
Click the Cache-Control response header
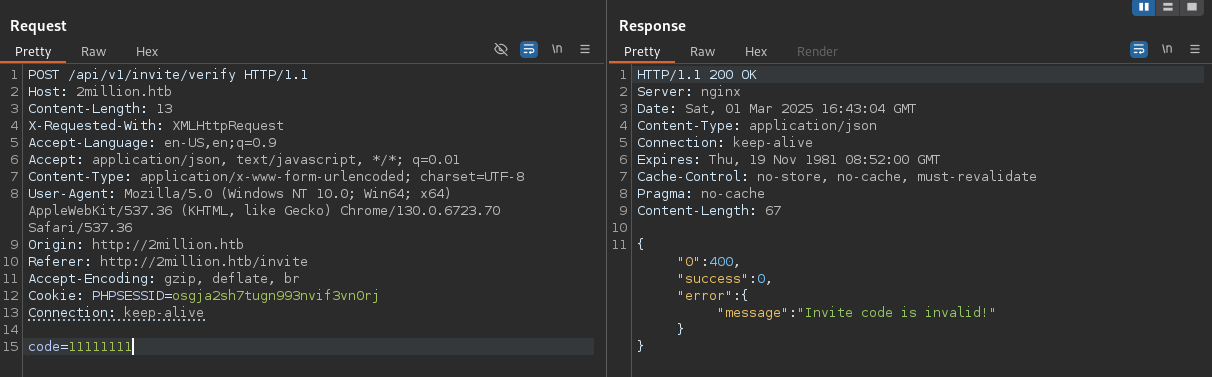pyautogui.click(x=837, y=176)
